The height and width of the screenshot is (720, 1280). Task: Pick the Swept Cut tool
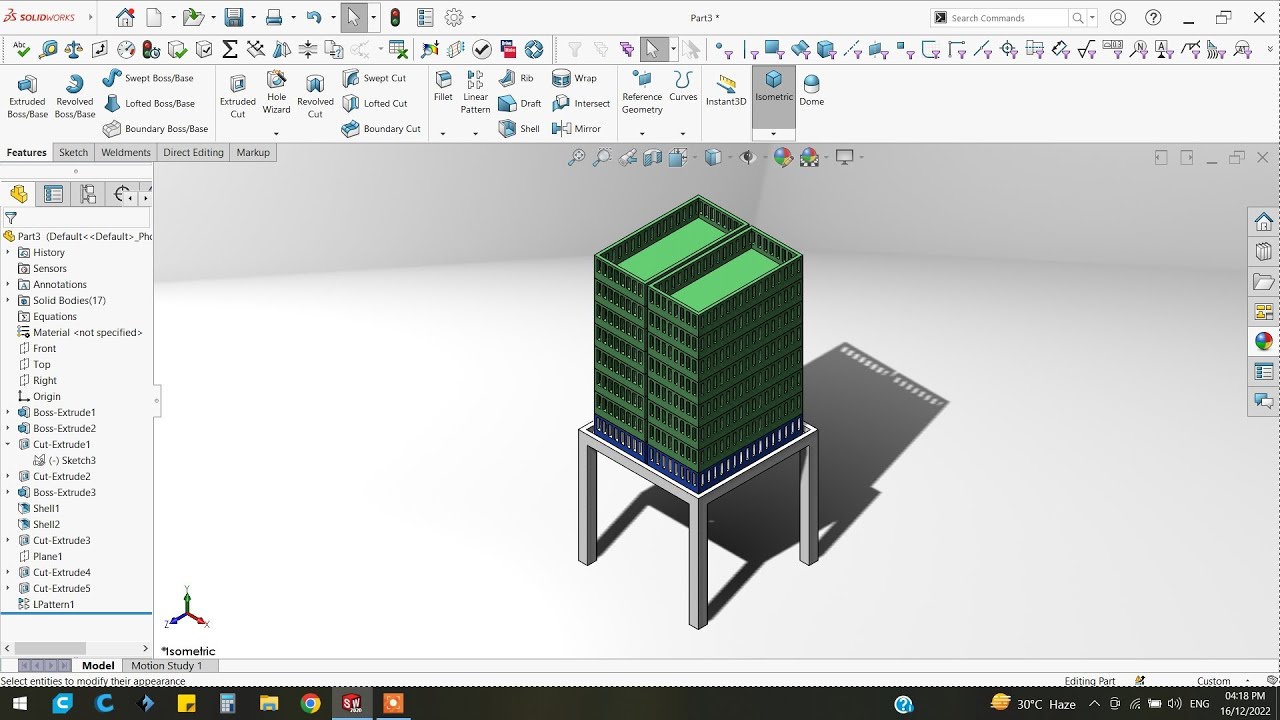click(x=374, y=78)
